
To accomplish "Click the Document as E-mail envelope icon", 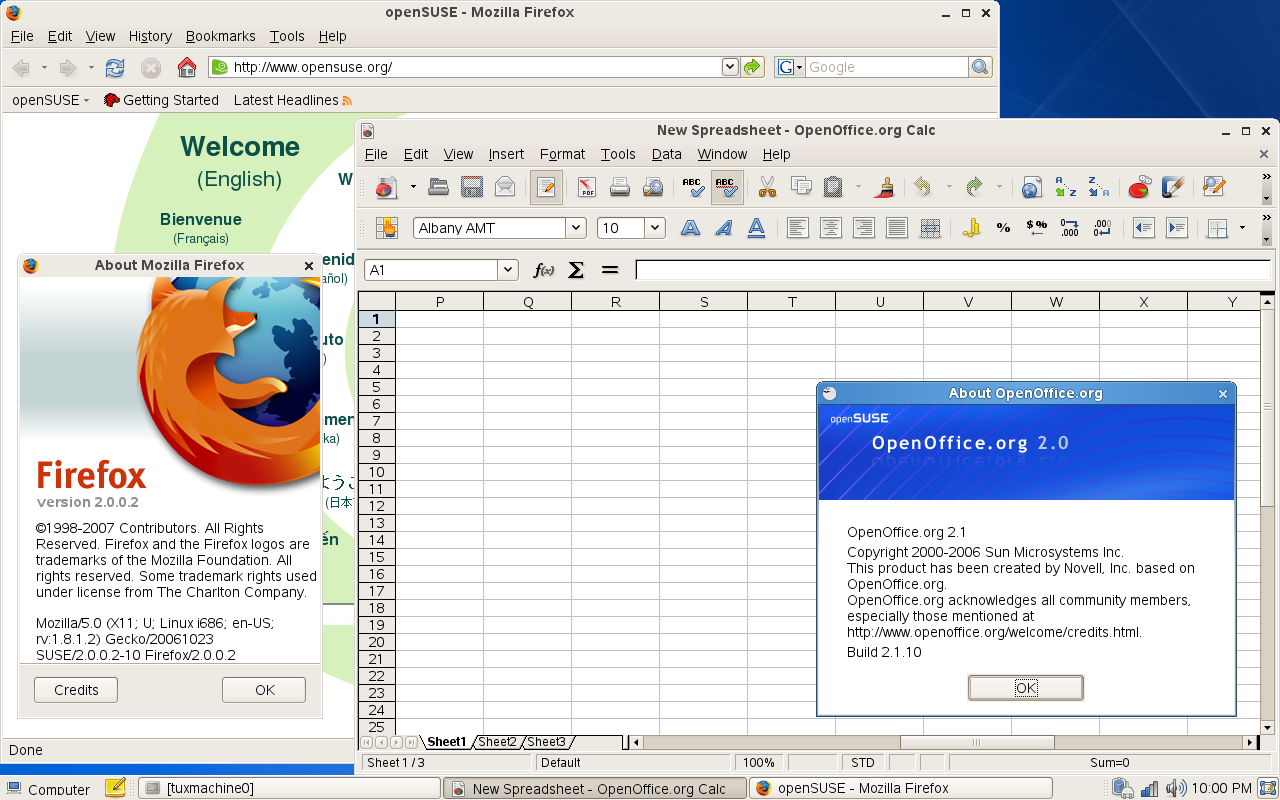I will coord(505,187).
